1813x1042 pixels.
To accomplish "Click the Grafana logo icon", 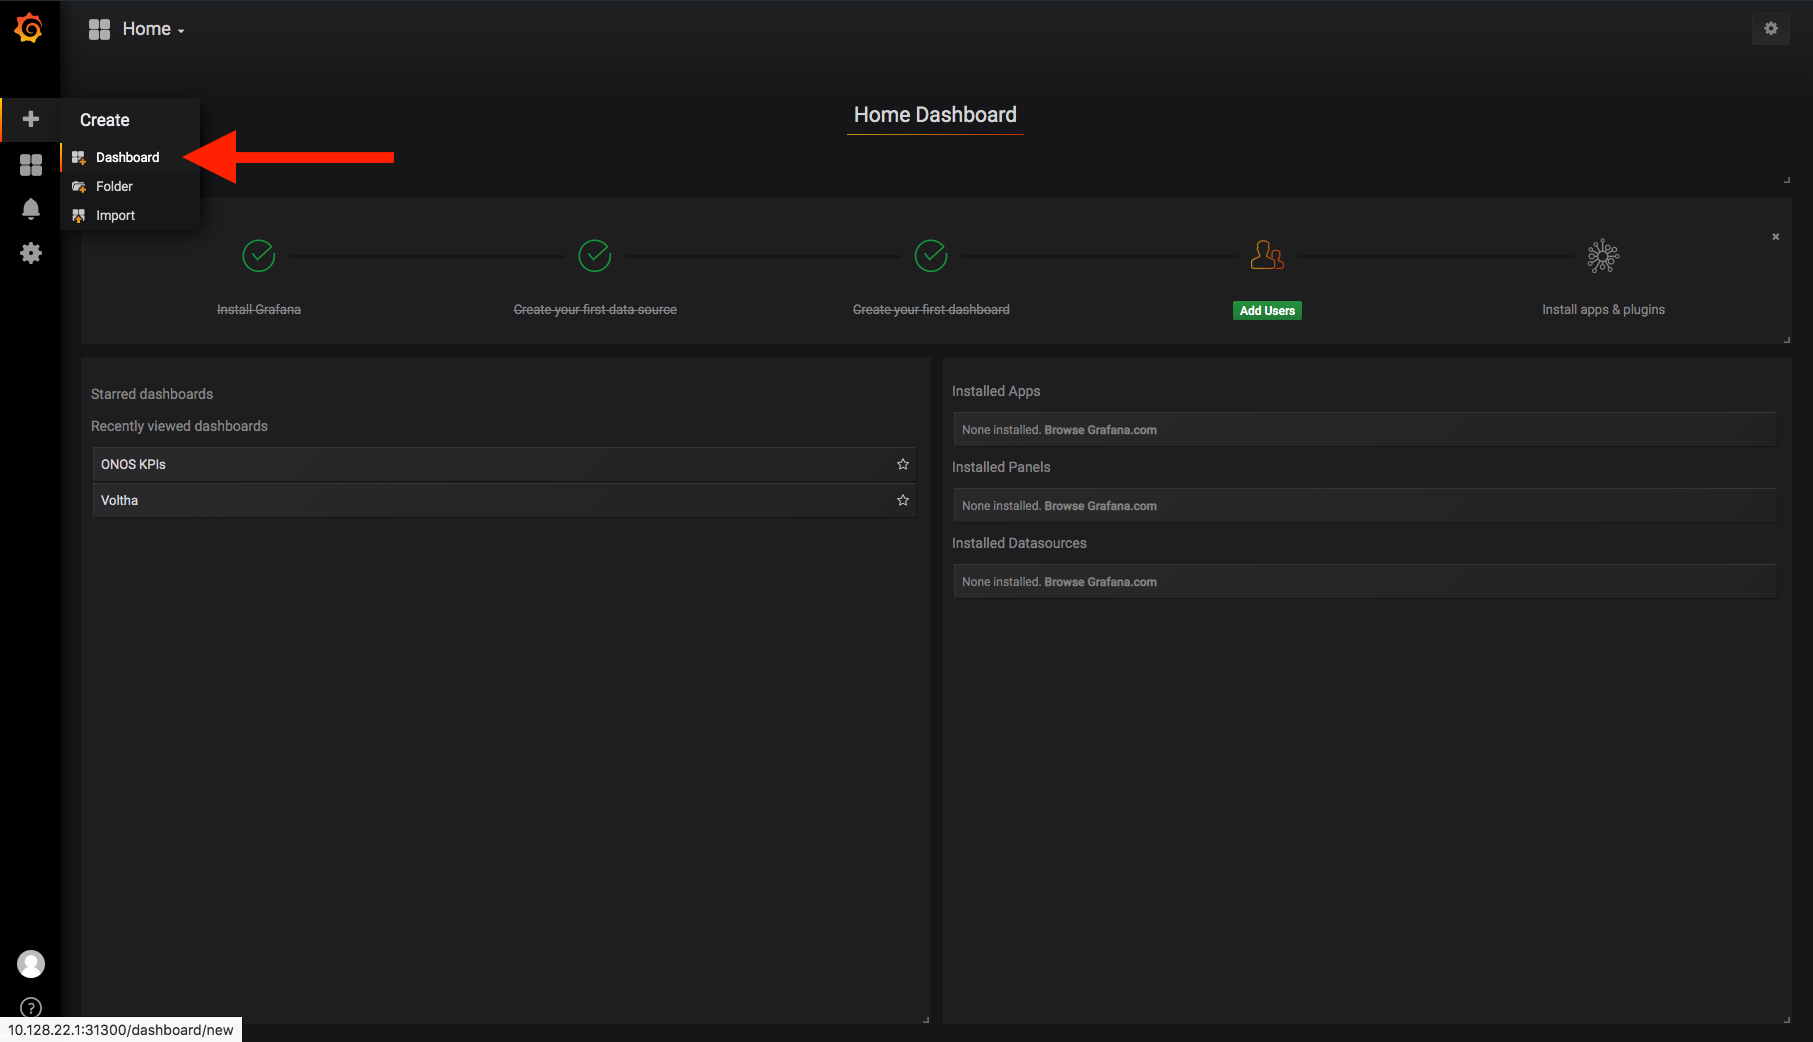I will point(29,28).
